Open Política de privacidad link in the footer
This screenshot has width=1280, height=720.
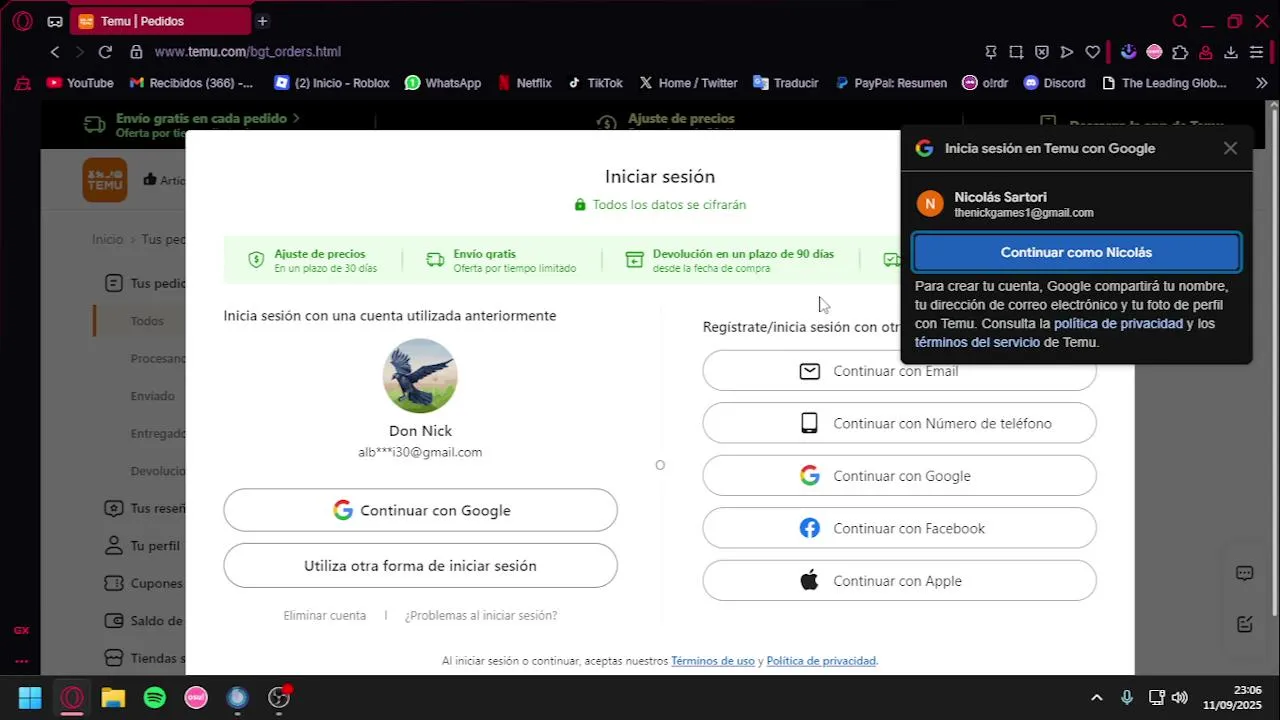point(821,661)
